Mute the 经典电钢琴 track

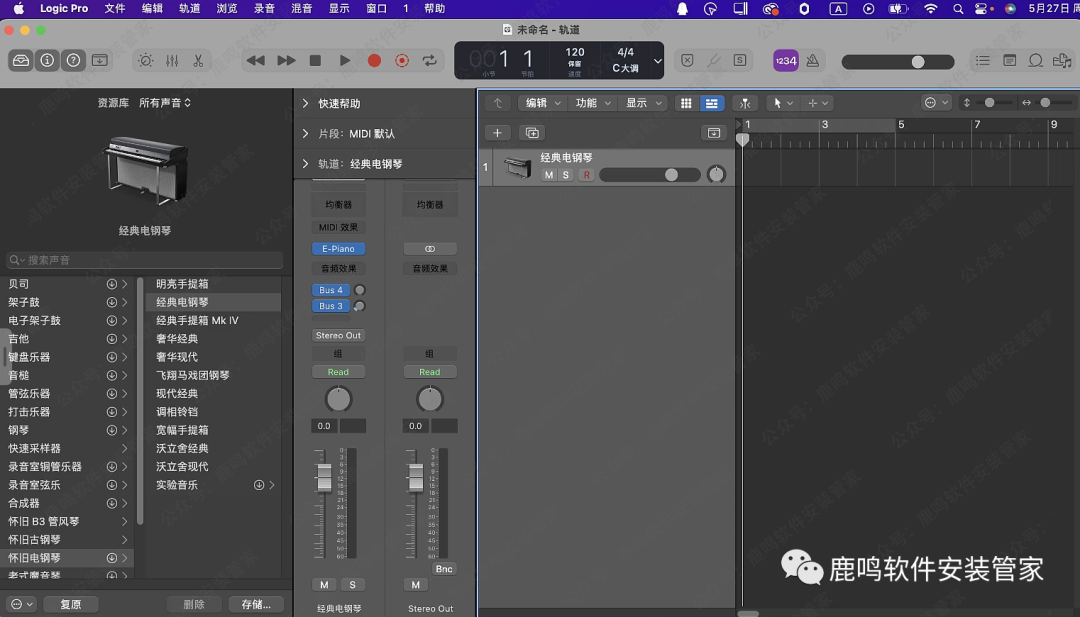point(548,175)
